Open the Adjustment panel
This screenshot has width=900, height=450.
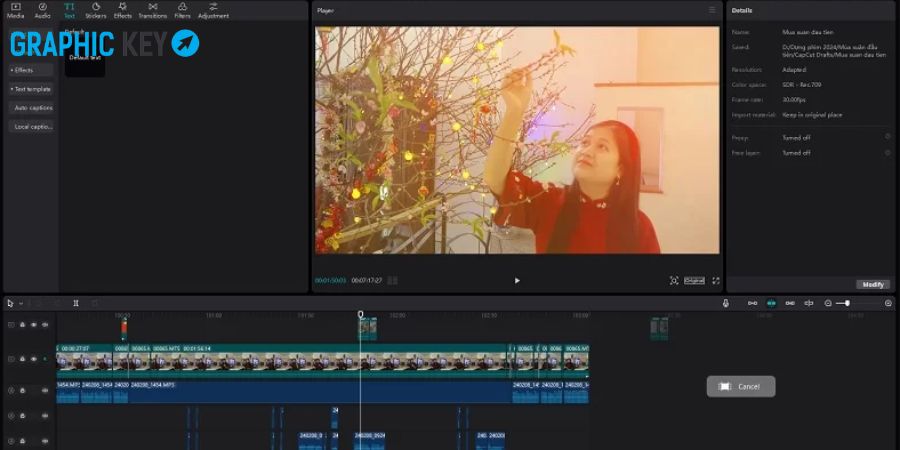pyautogui.click(x=214, y=10)
